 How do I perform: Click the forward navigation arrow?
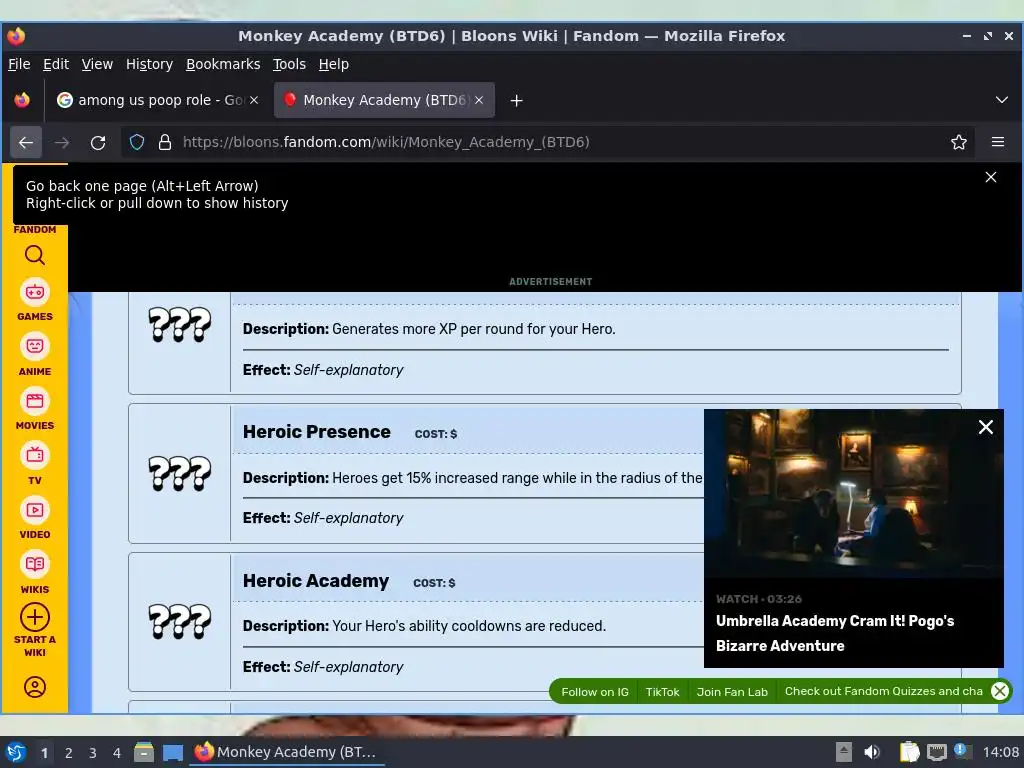(62, 142)
